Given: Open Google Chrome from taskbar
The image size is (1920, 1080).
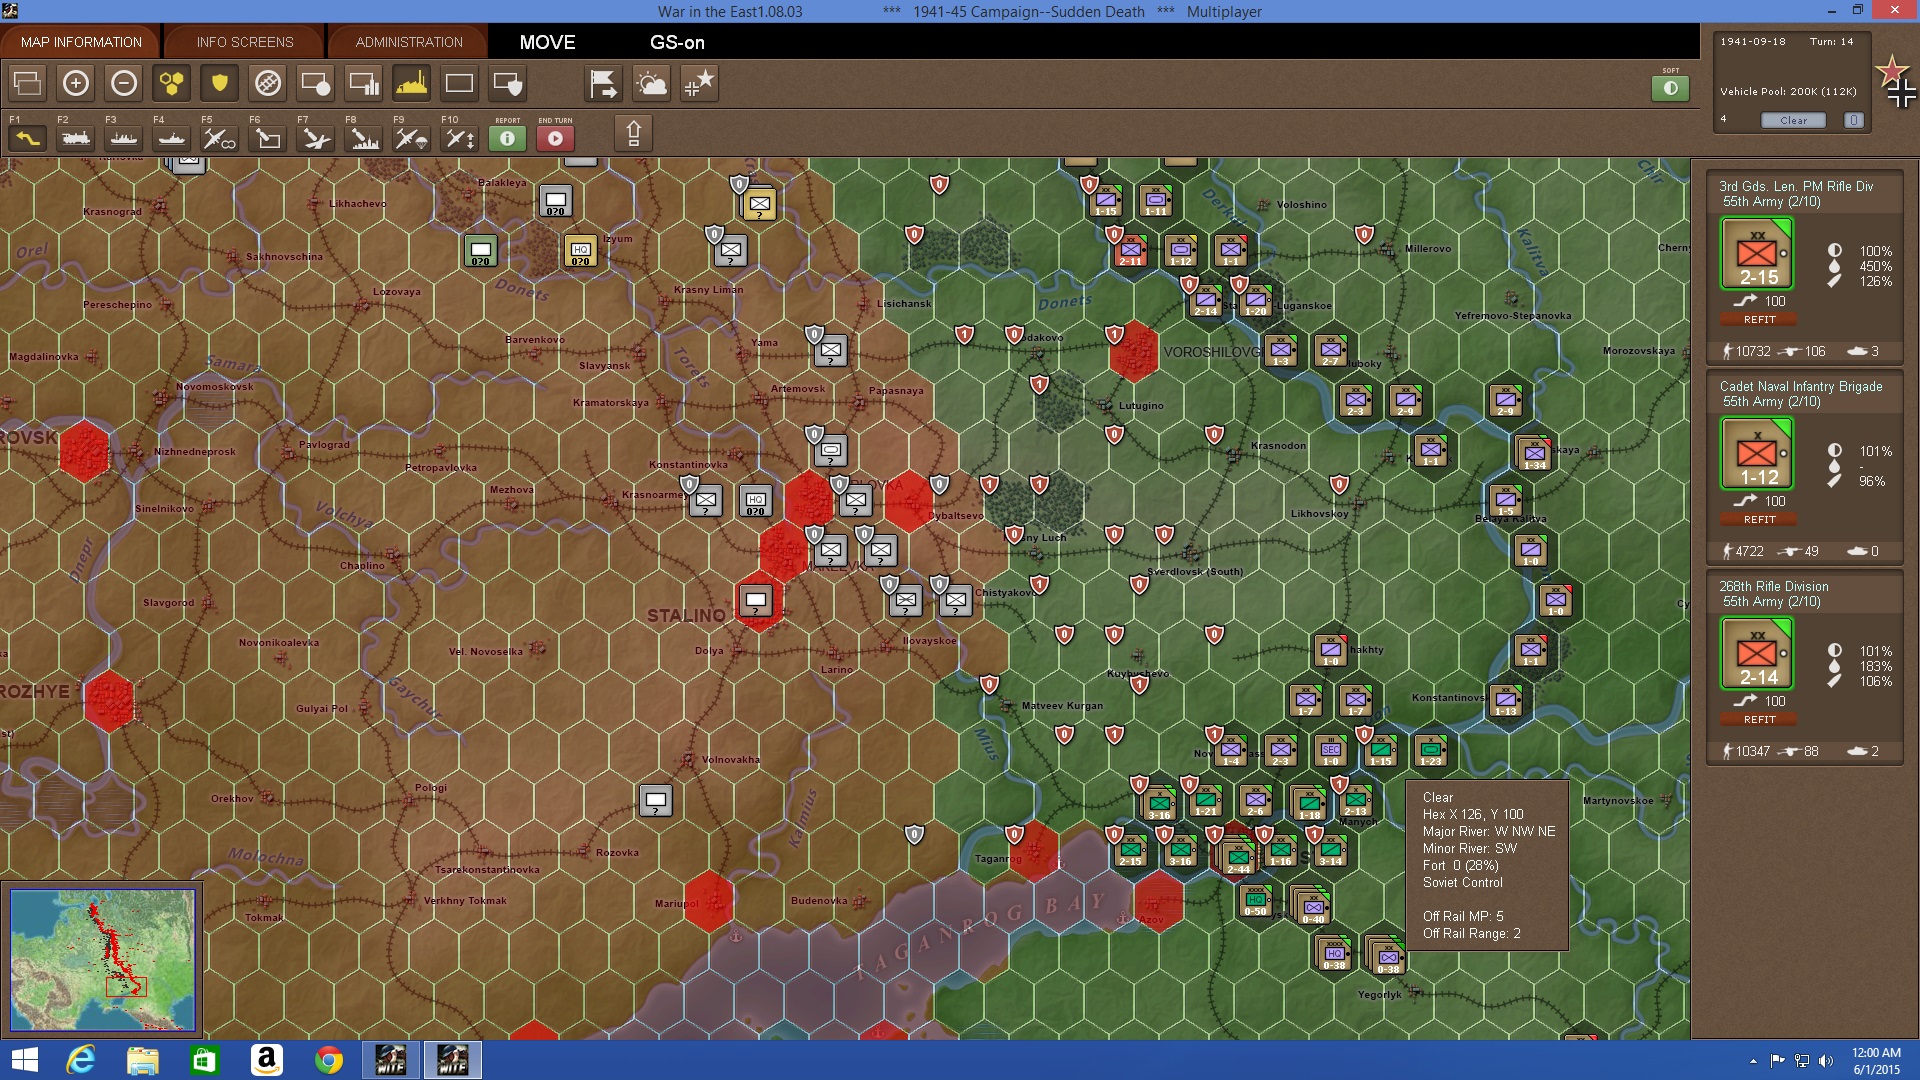Looking at the screenshot, I should (x=329, y=1060).
